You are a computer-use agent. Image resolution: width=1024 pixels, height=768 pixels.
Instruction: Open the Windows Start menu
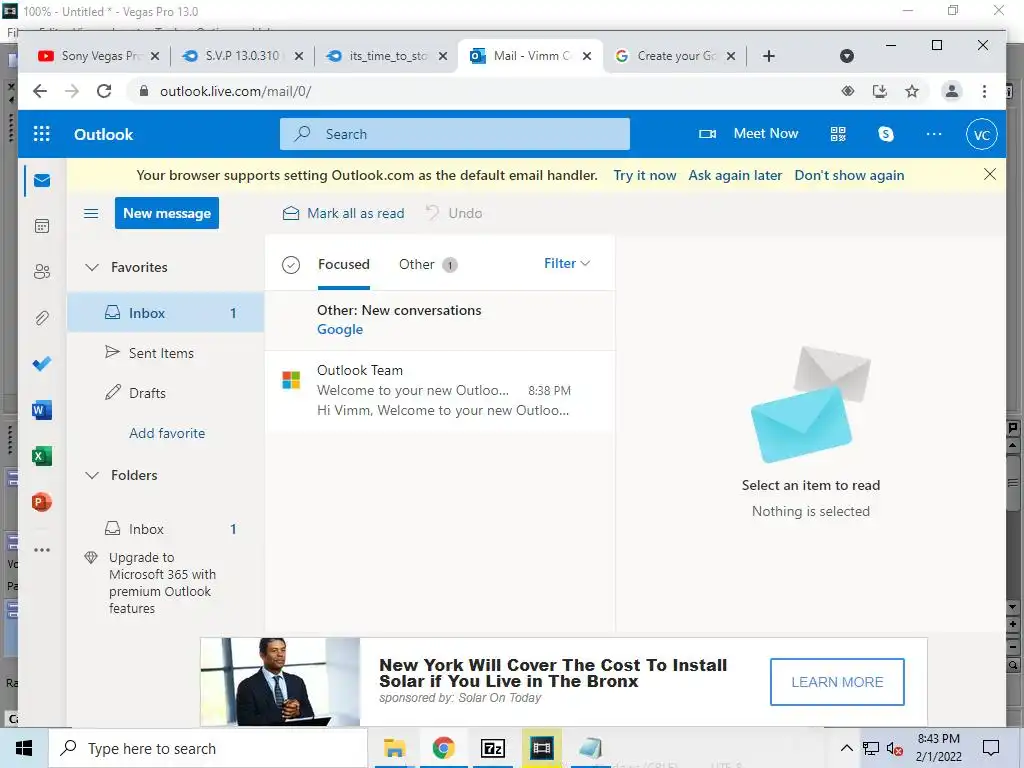click(24, 748)
